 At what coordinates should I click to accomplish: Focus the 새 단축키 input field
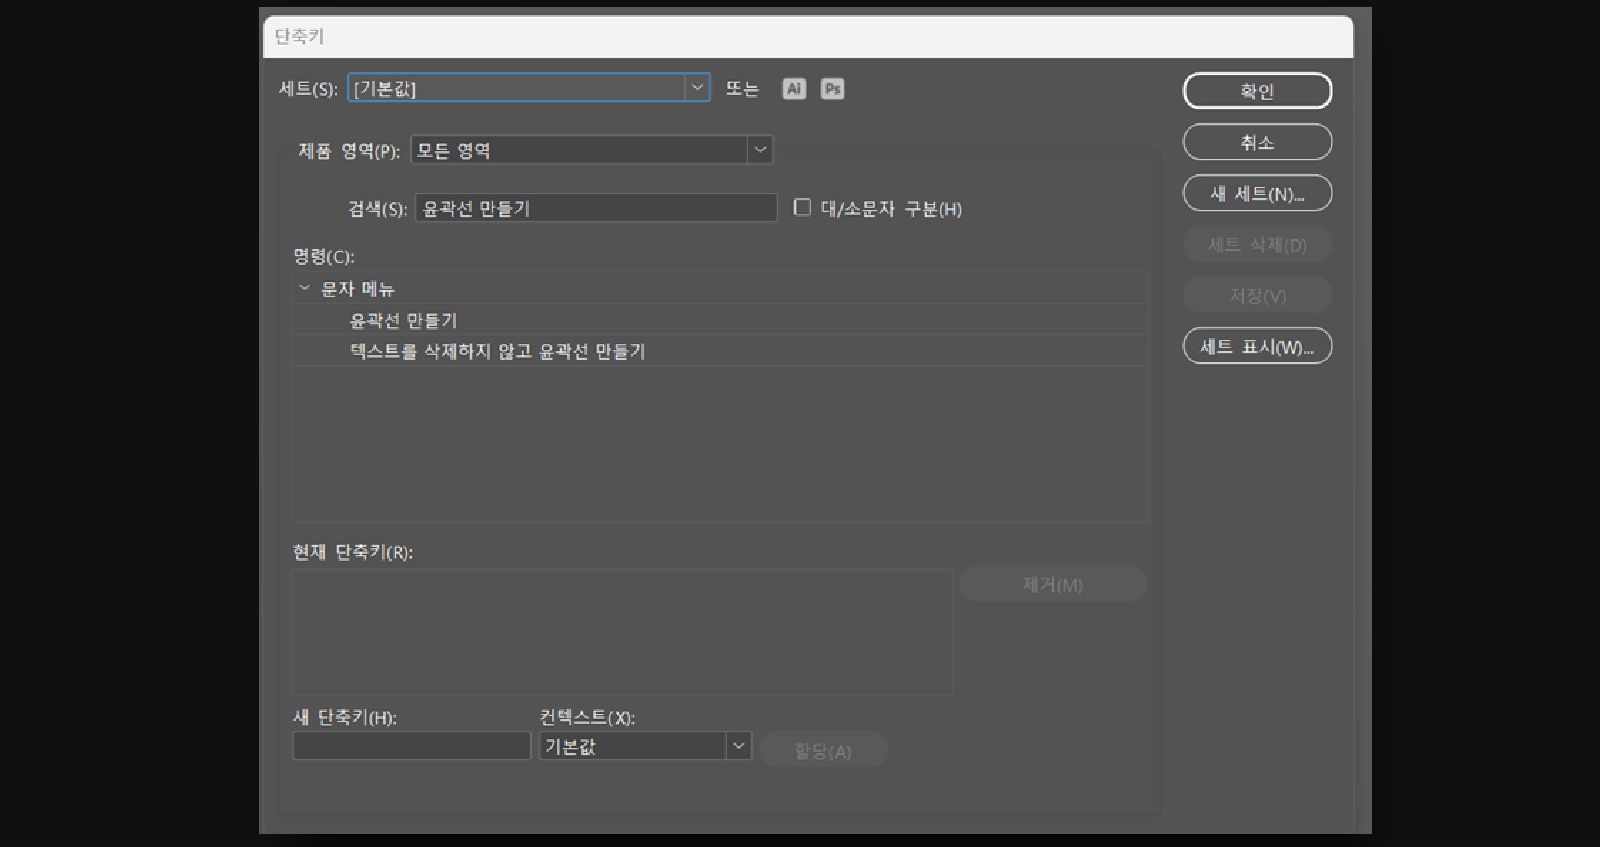click(411, 746)
